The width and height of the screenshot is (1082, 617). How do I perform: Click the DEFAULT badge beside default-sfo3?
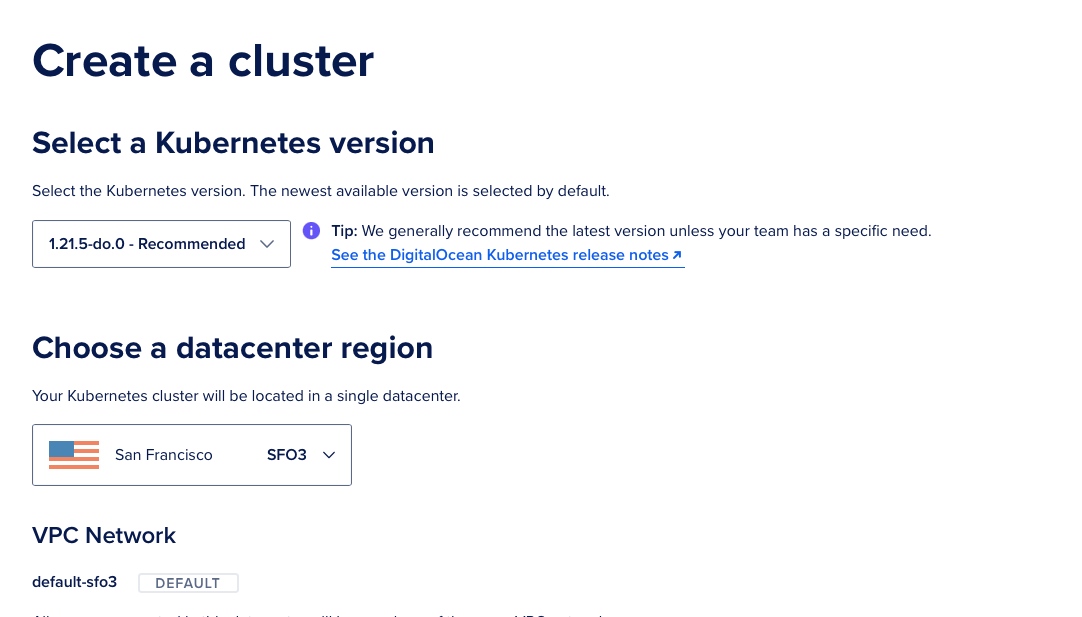tap(188, 582)
